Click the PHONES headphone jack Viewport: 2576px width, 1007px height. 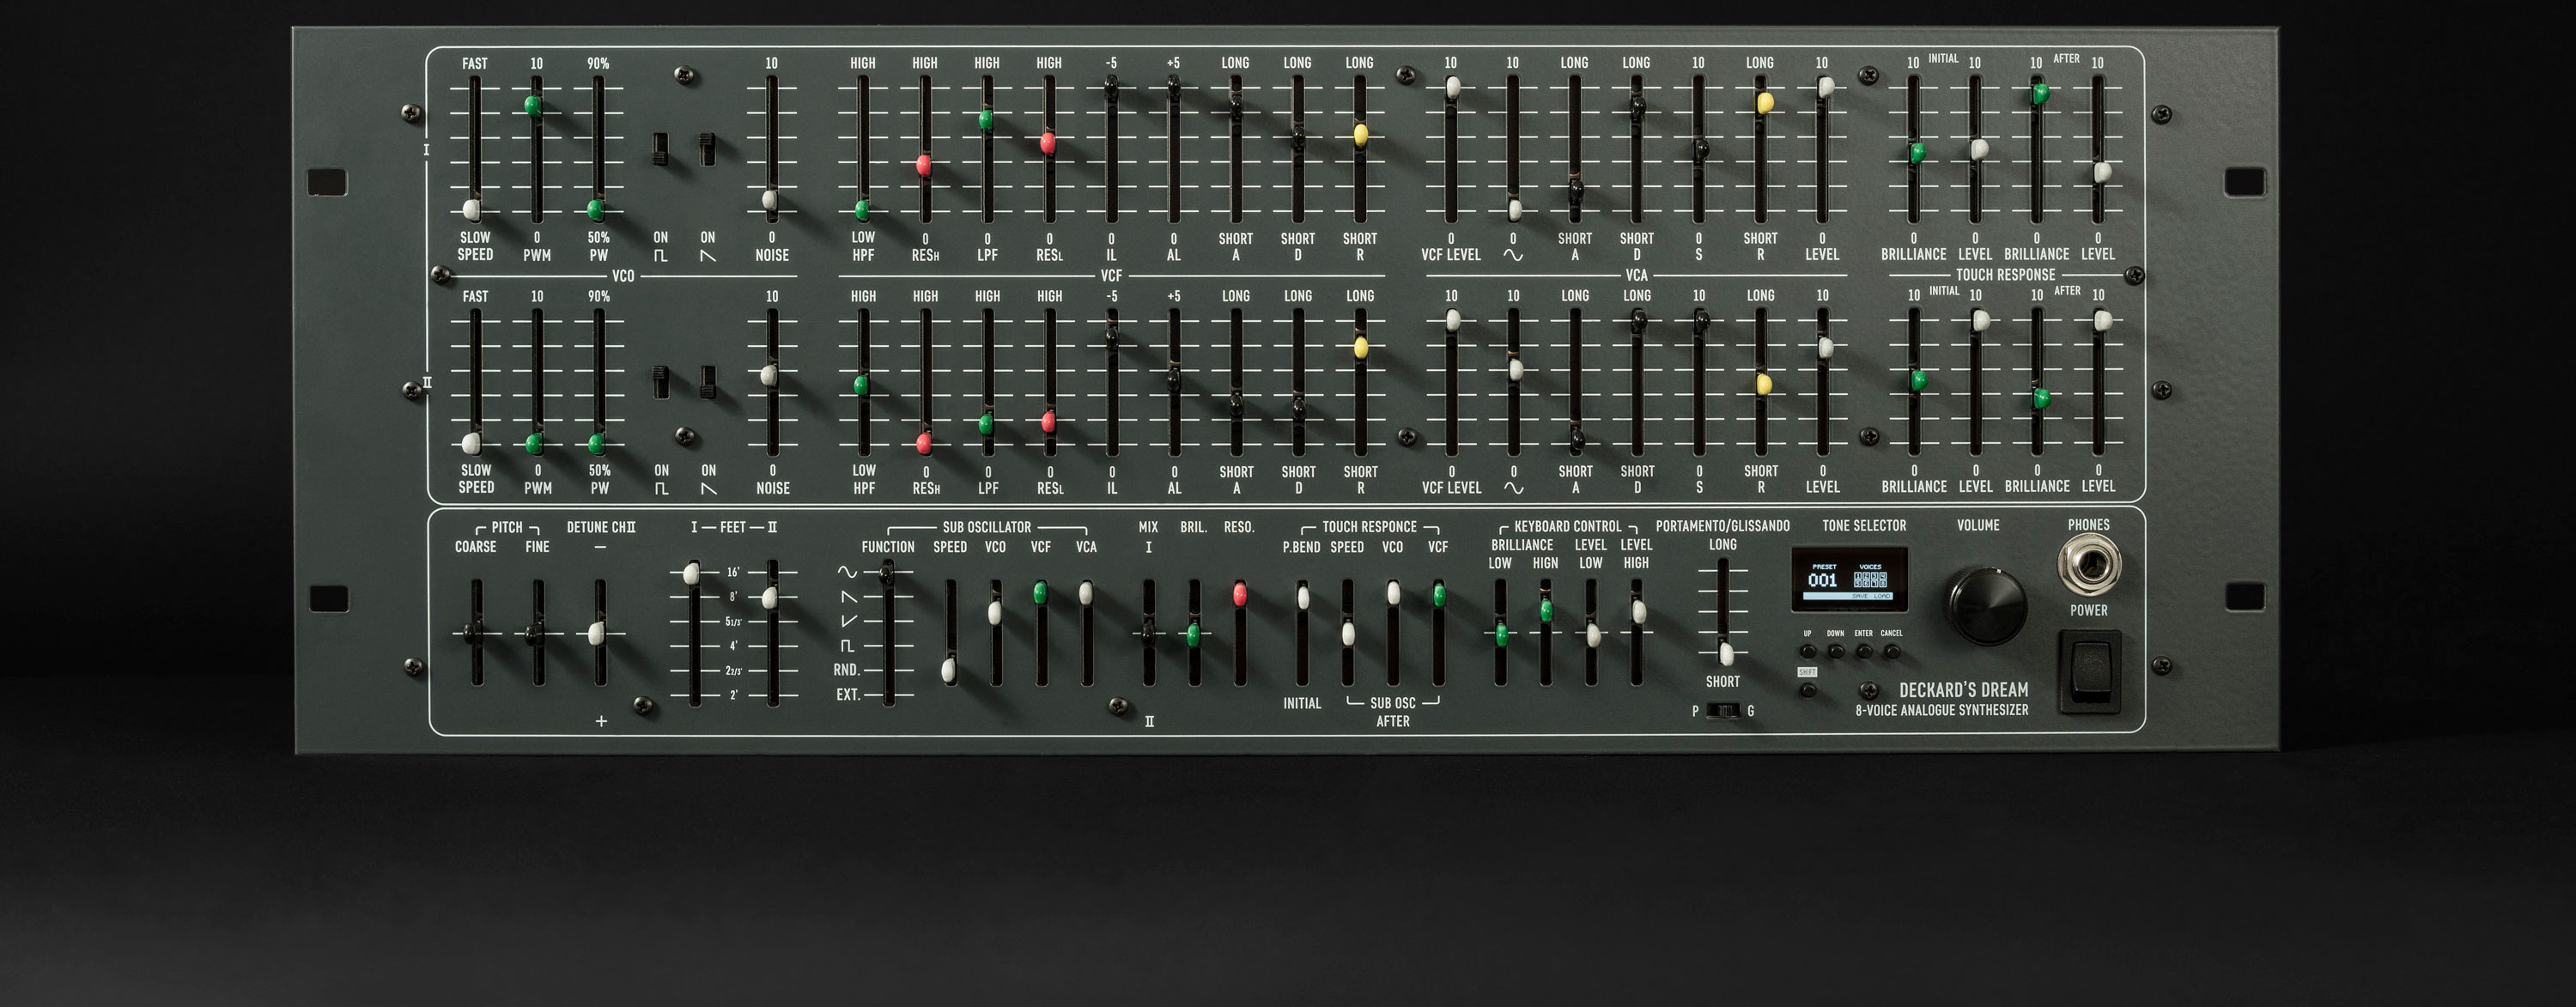pos(2089,565)
